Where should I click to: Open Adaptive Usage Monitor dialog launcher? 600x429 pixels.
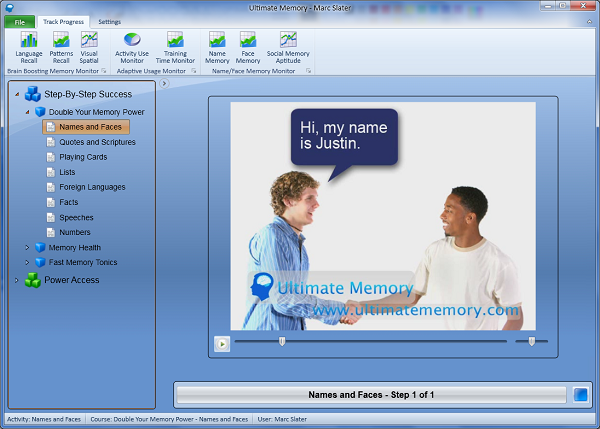pos(194,71)
